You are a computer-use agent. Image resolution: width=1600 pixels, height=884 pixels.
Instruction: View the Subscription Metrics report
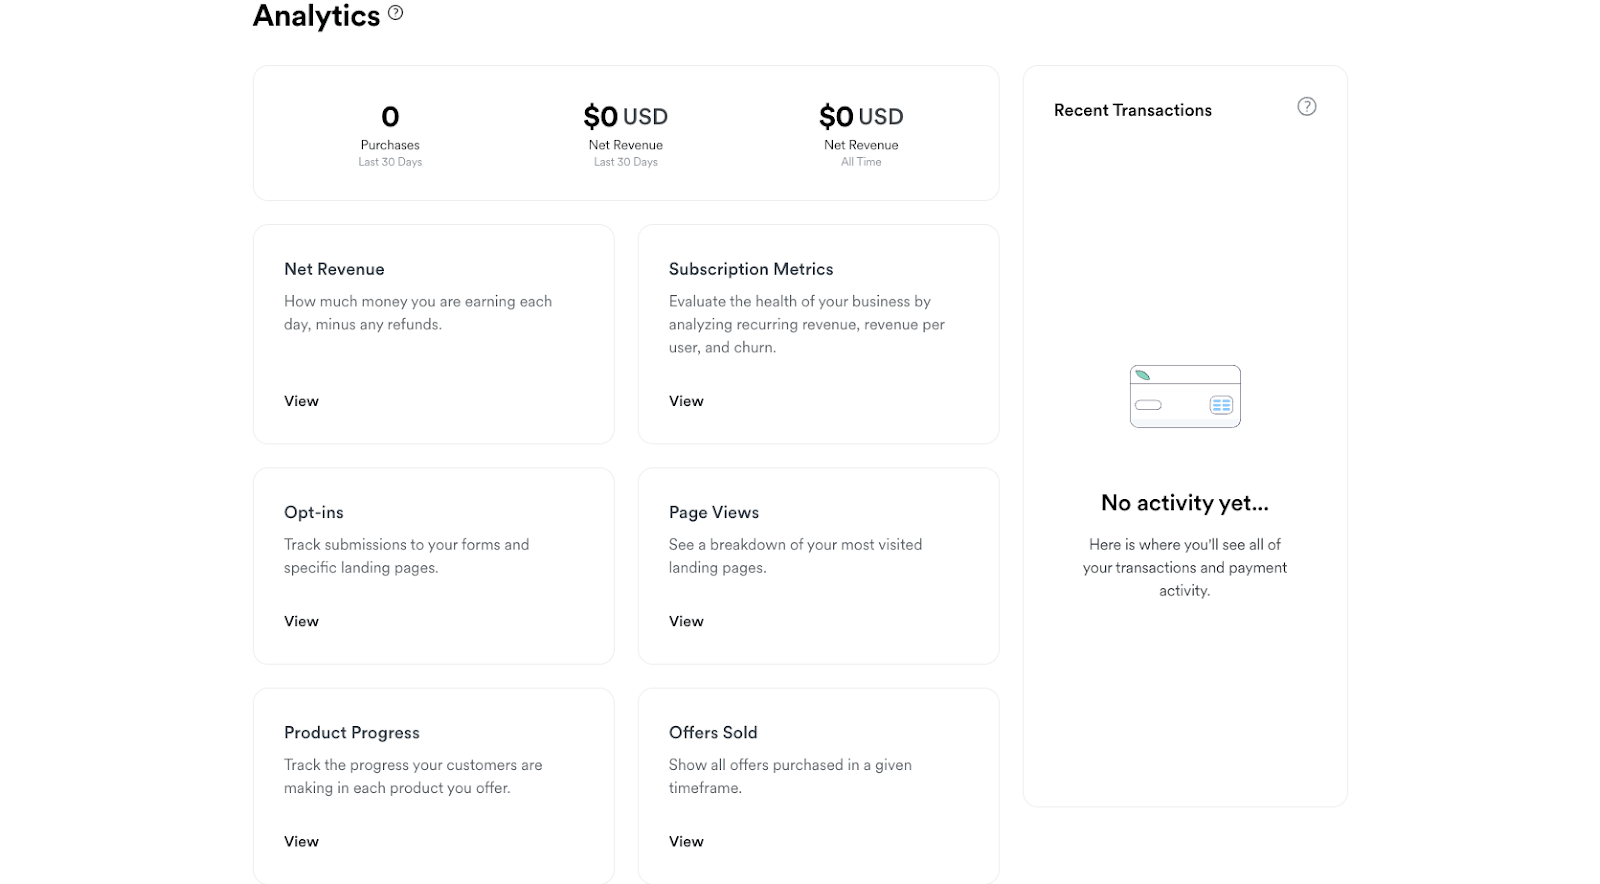point(686,400)
